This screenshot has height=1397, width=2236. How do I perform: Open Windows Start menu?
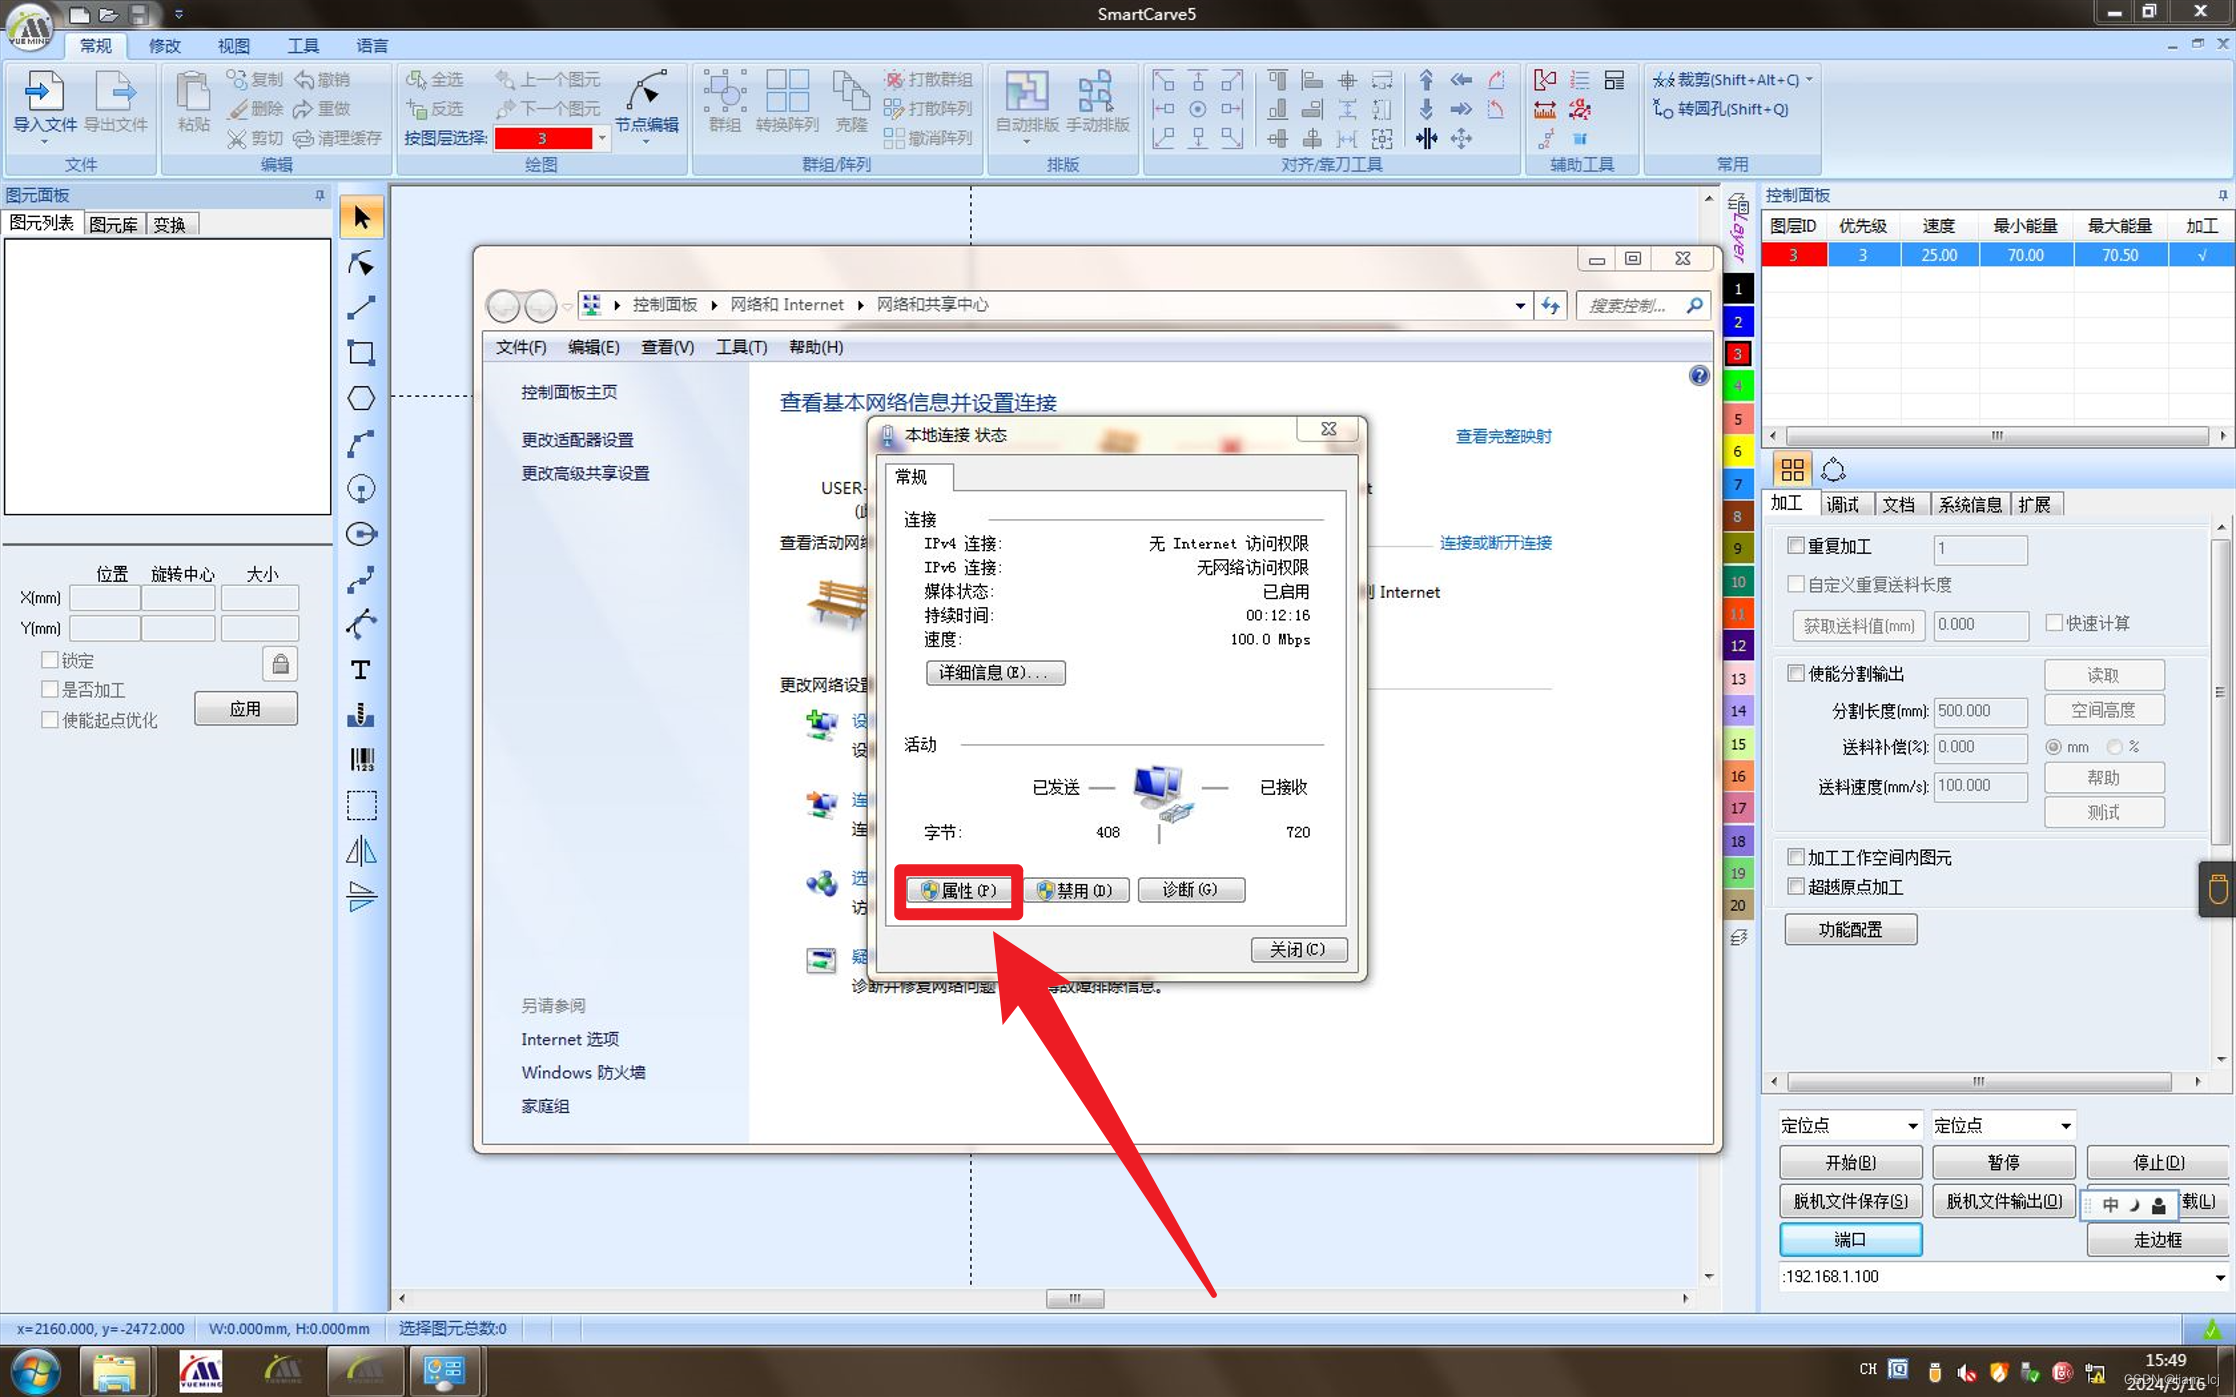35,1370
